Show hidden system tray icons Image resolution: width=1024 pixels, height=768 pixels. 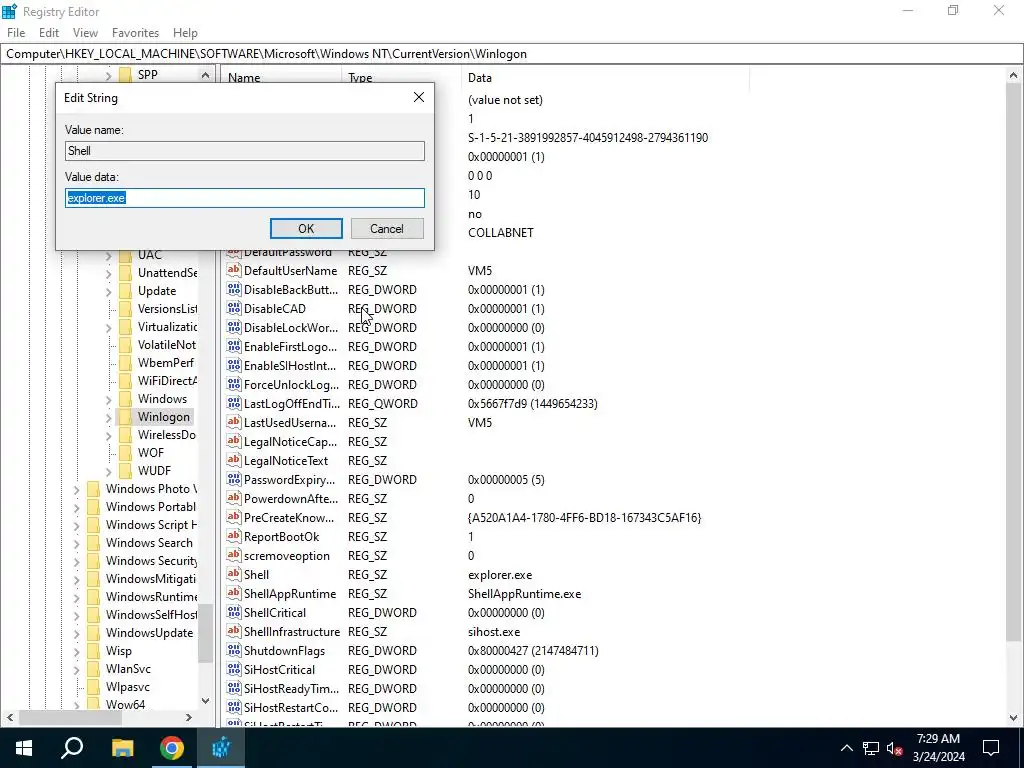[x=846, y=748]
